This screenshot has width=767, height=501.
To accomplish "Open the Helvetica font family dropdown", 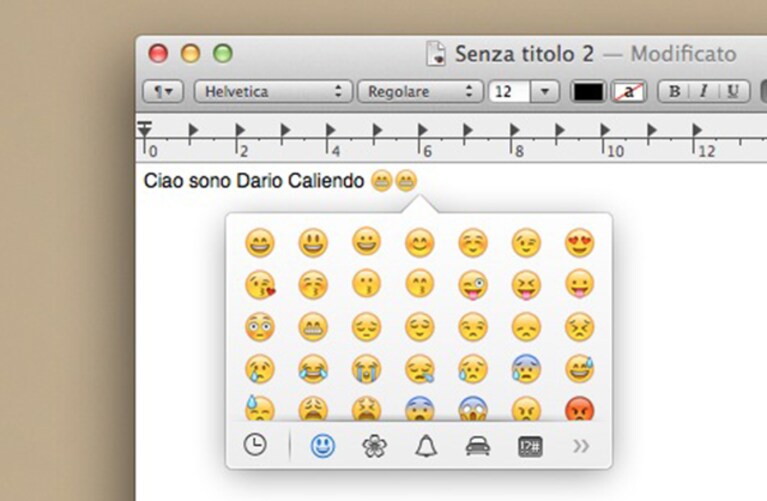I will pos(273,91).
